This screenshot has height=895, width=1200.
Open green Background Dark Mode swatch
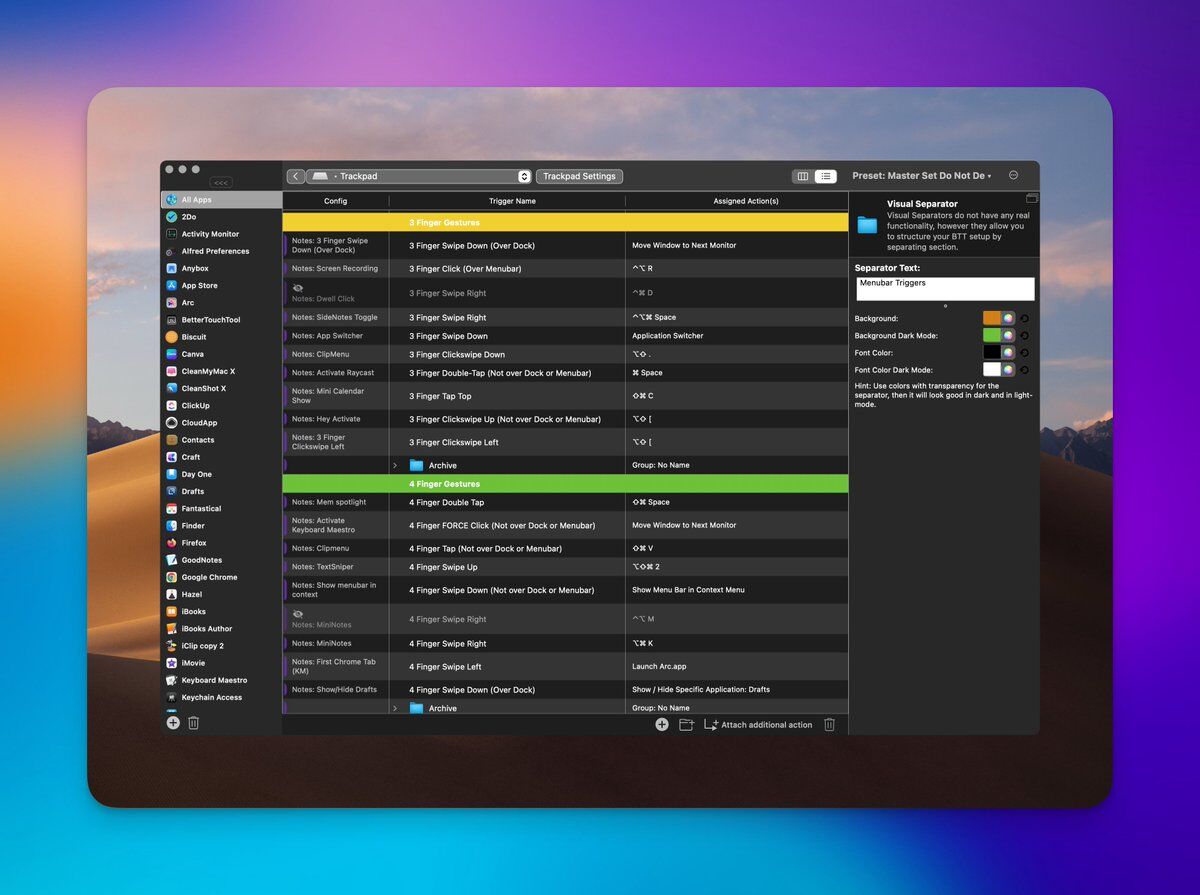click(x=992, y=335)
